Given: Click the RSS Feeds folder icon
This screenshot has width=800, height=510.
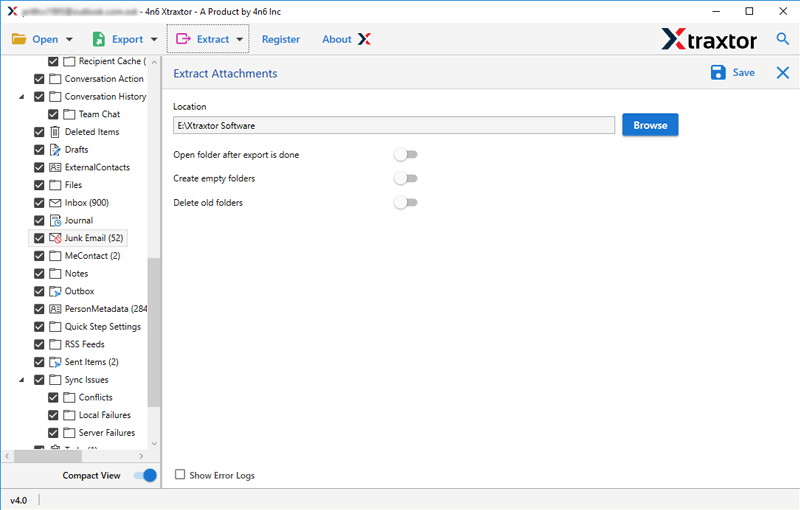Looking at the screenshot, I should (x=55, y=345).
